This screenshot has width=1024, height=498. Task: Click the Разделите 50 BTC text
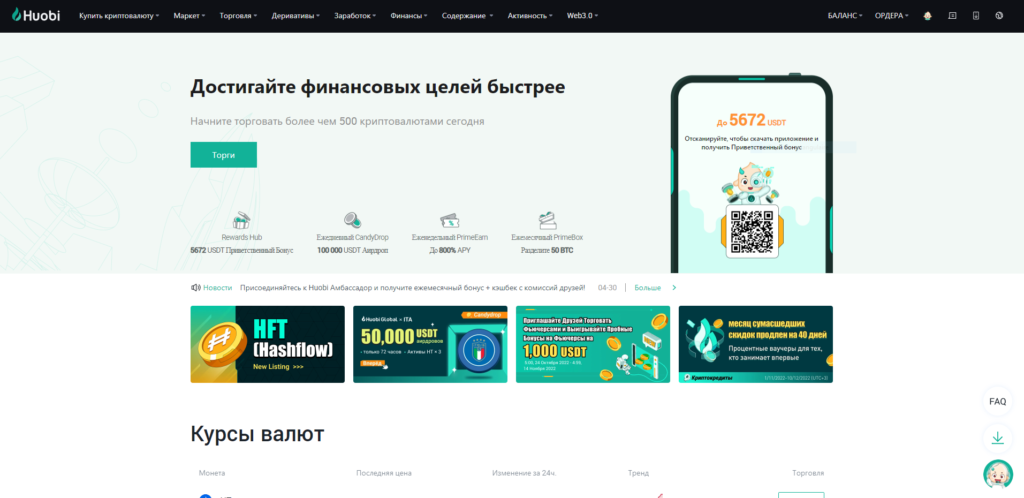pos(547,251)
